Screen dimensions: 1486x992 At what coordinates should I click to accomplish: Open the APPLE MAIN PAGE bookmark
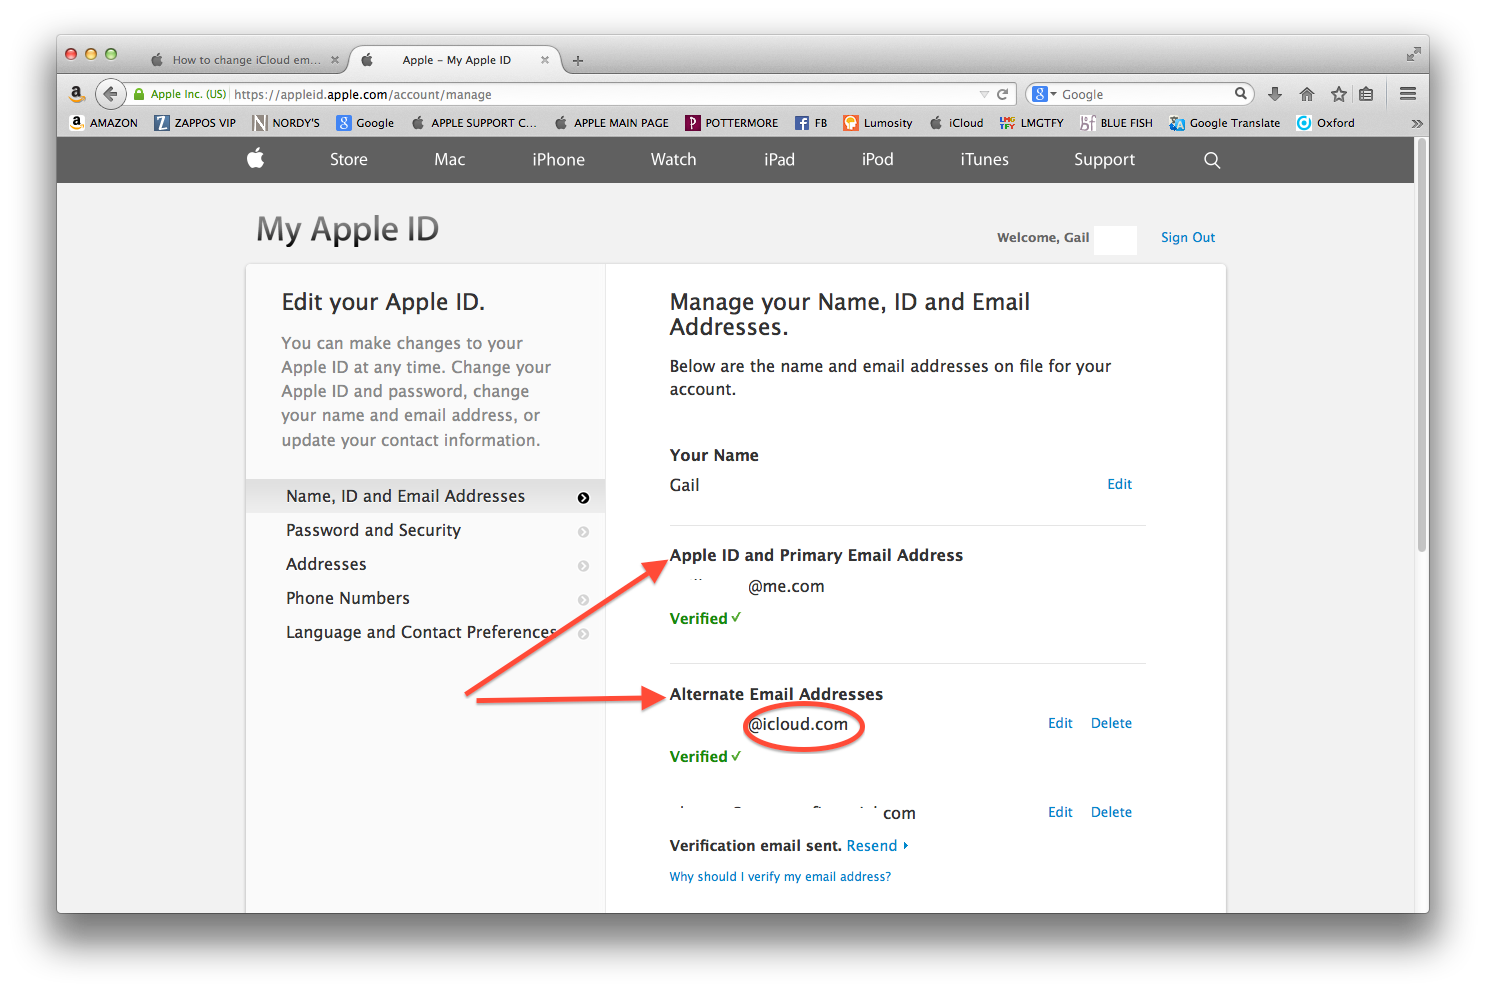tap(611, 123)
